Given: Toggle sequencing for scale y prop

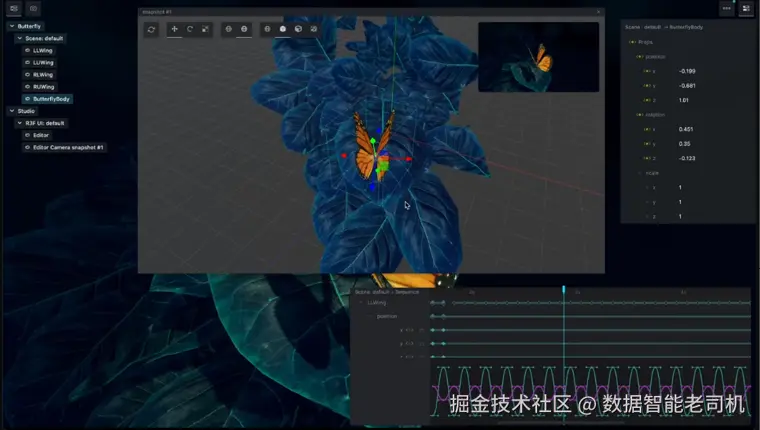Looking at the screenshot, I should click(x=647, y=202).
